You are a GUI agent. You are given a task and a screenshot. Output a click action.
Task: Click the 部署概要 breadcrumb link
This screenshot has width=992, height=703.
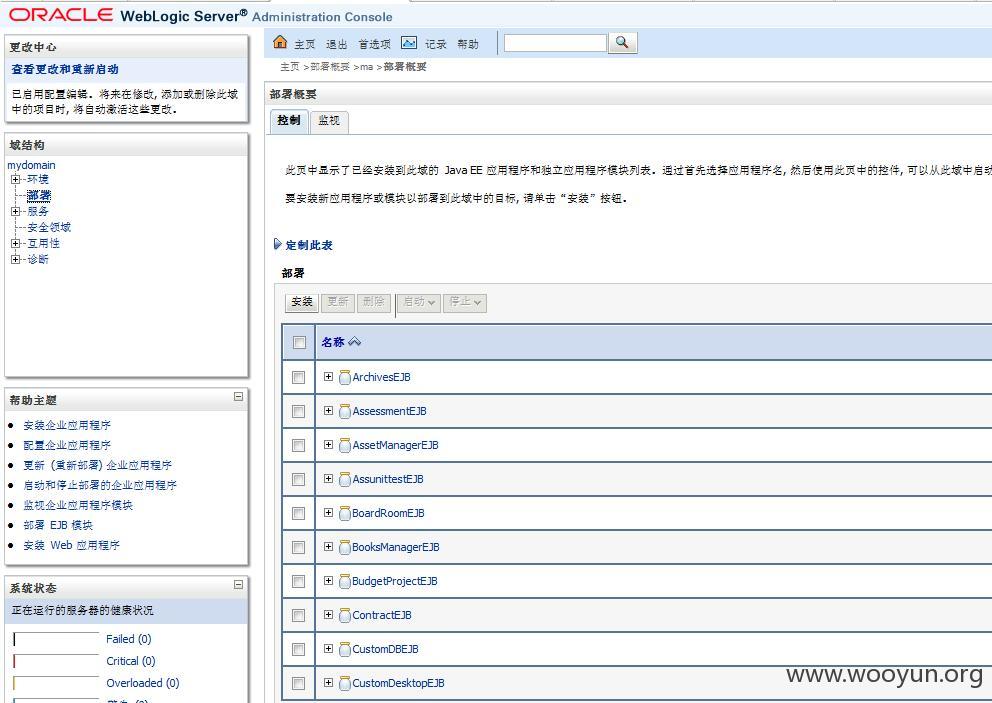pos(330,66)
